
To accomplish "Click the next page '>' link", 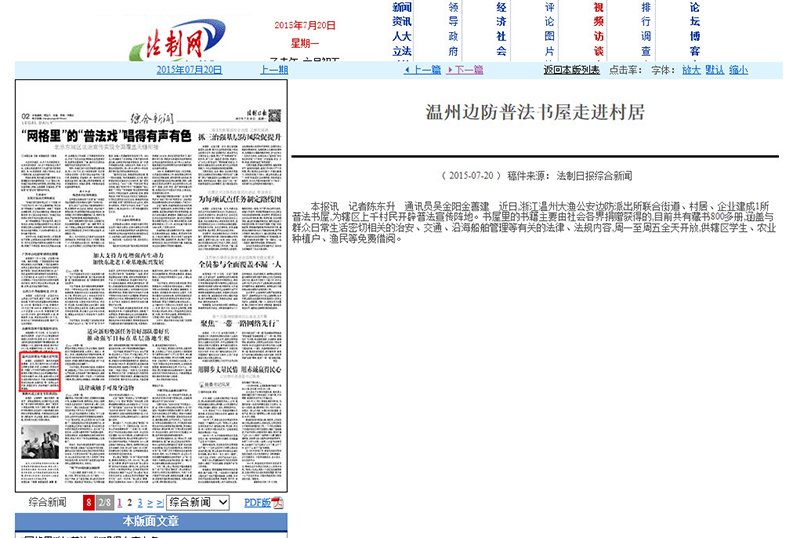I will pos(150,503).
